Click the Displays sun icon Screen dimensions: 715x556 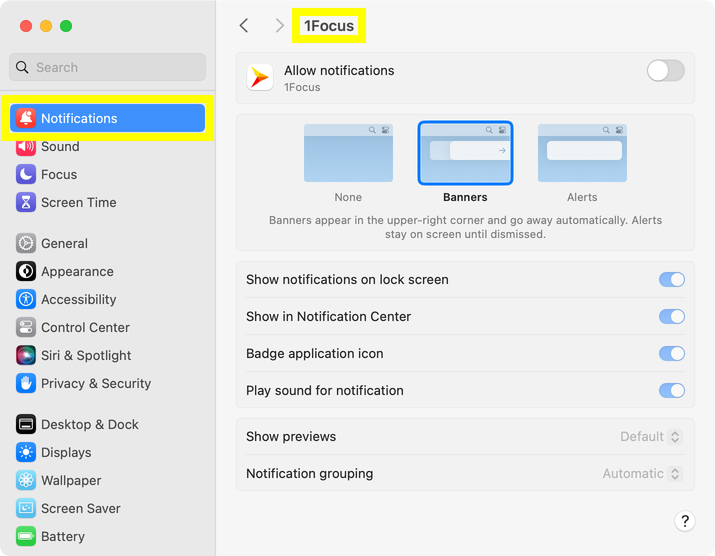(x=26, y=452)
